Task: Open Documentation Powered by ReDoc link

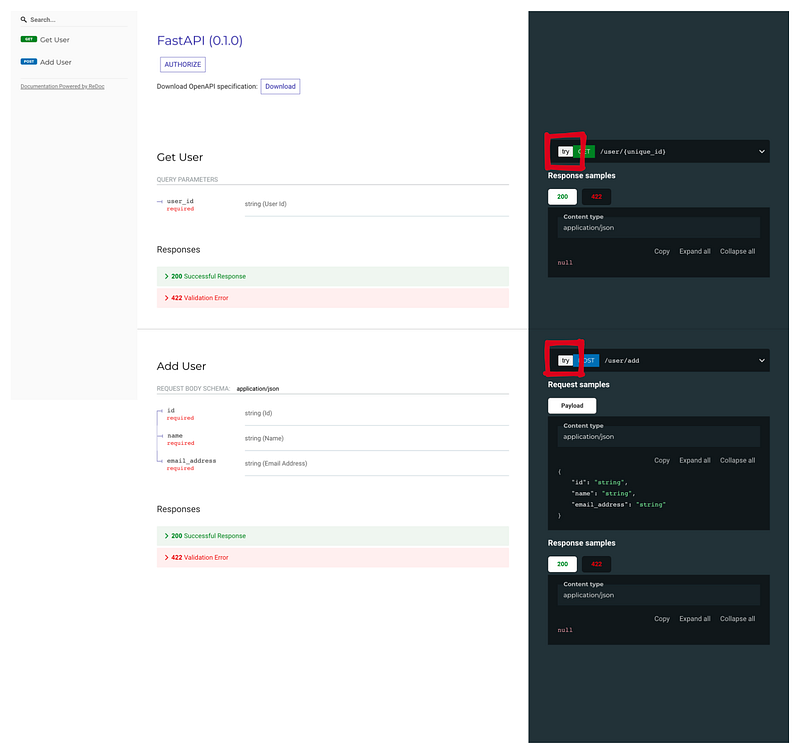Action: coord(62,87)
